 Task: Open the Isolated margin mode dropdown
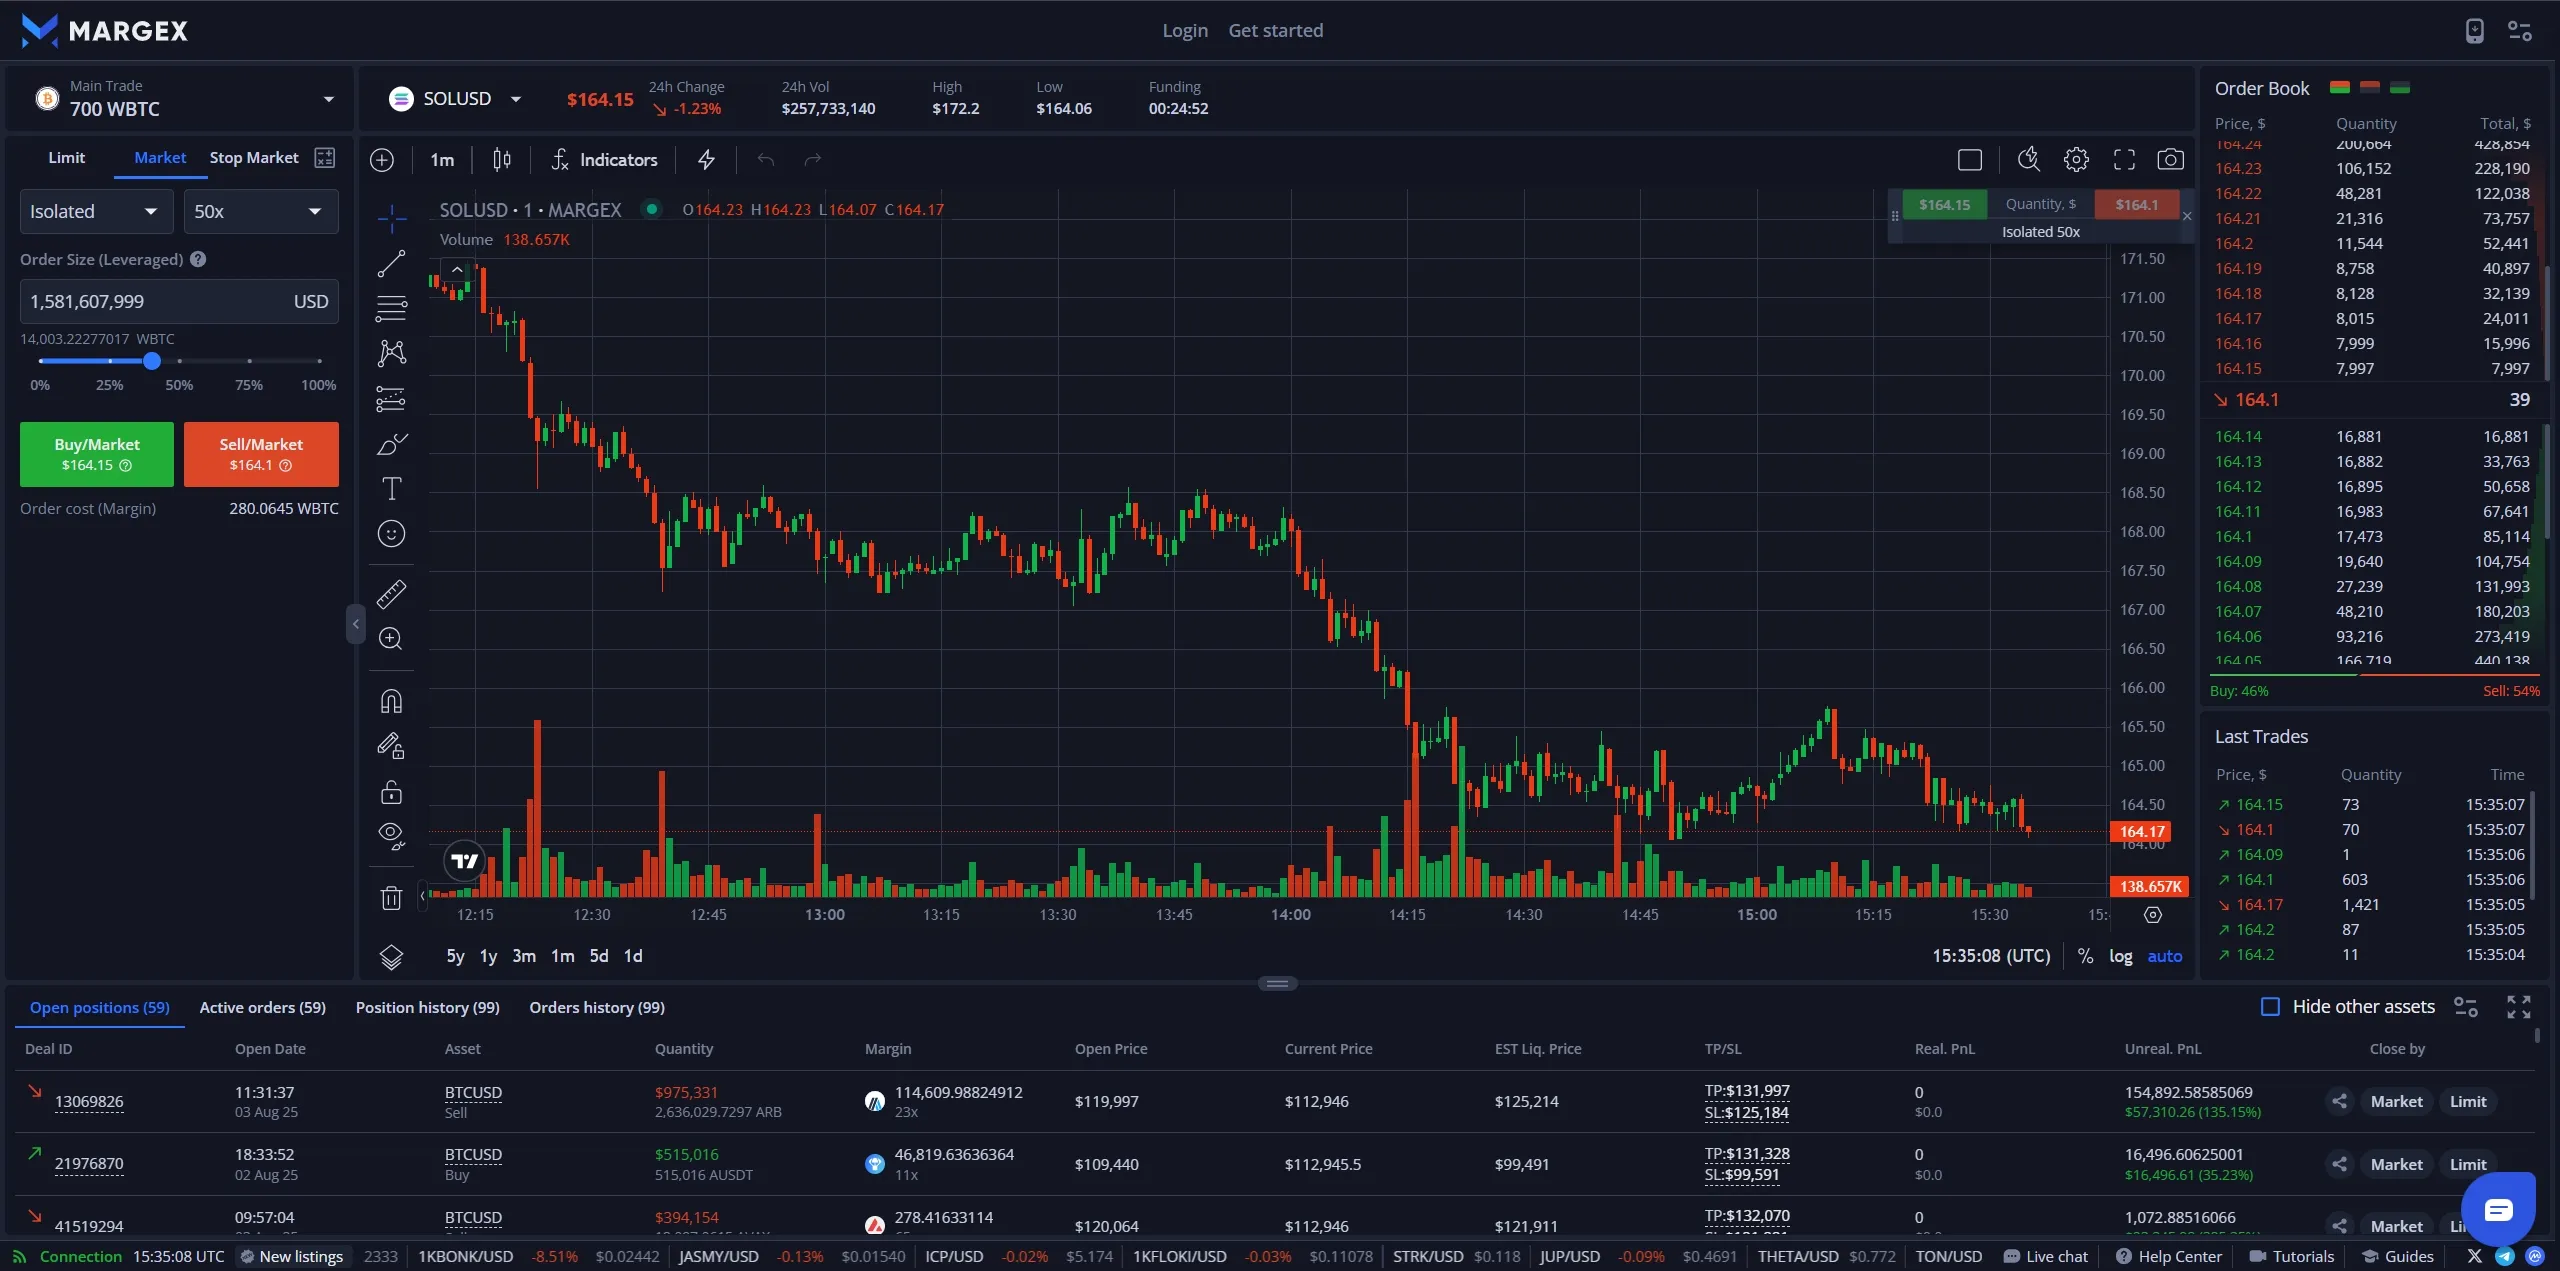click(x=96, y=212)
